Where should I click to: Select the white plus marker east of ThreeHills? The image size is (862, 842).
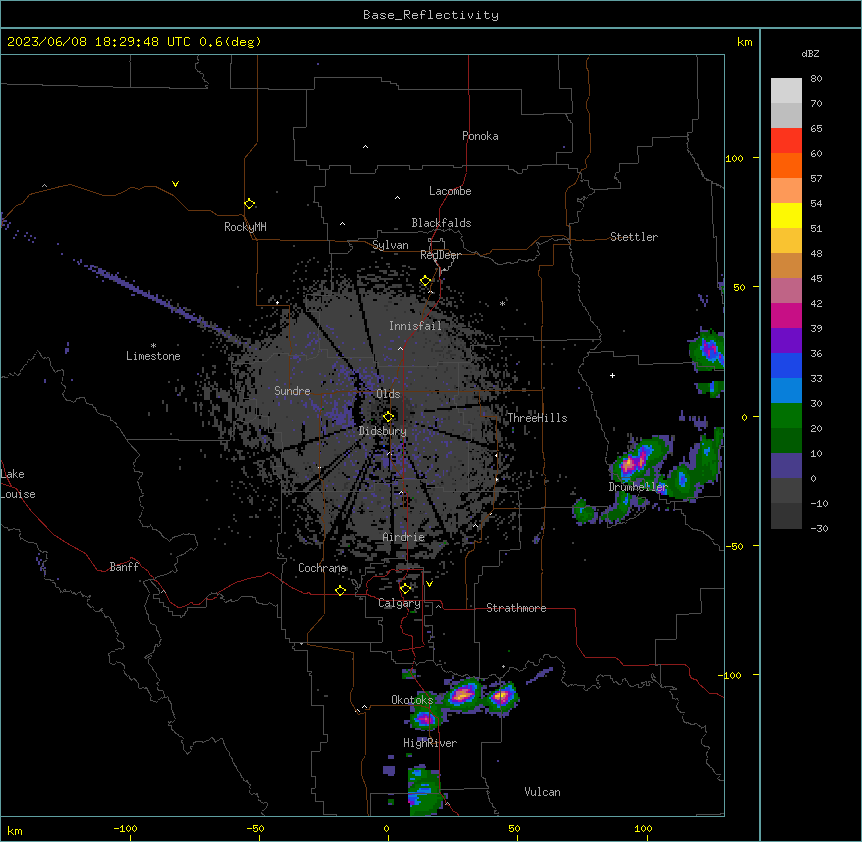(612, 375)
